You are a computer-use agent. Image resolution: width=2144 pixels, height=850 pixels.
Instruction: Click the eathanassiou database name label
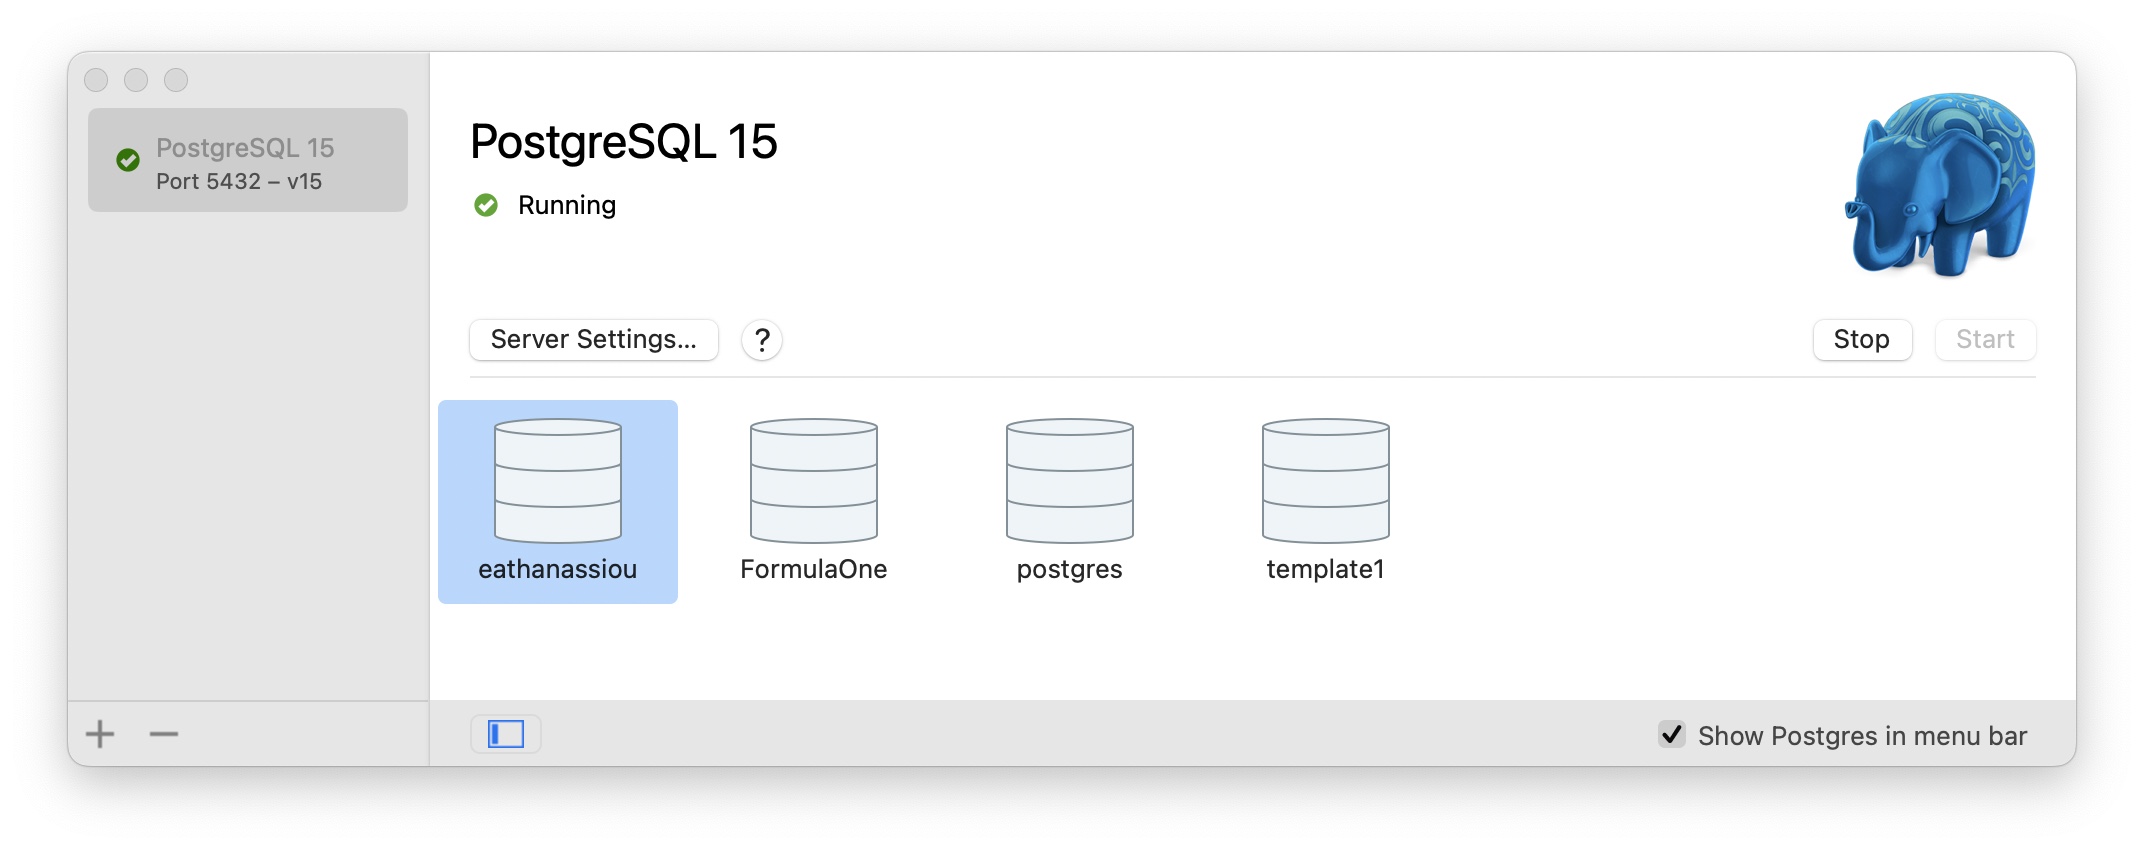557,569
